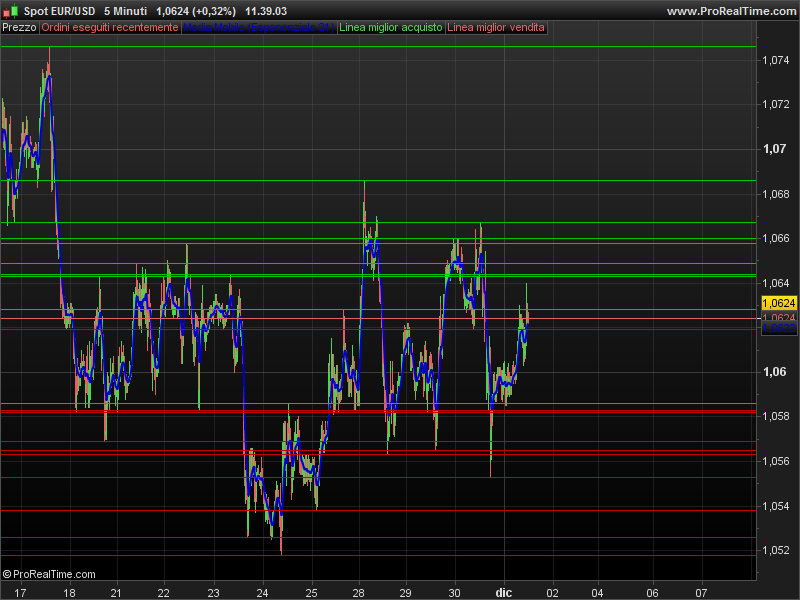The height and width of the screenshot is (600, 800).
Task: Click the 1,056 price axis label
Action: click(x=776, y=461)
